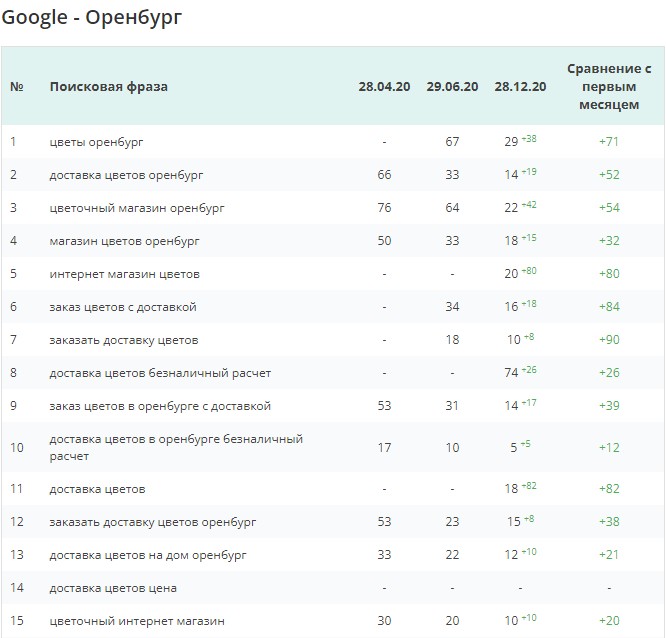
Task: Select the 28.12.20 date column header
Action: pos(520,87)
